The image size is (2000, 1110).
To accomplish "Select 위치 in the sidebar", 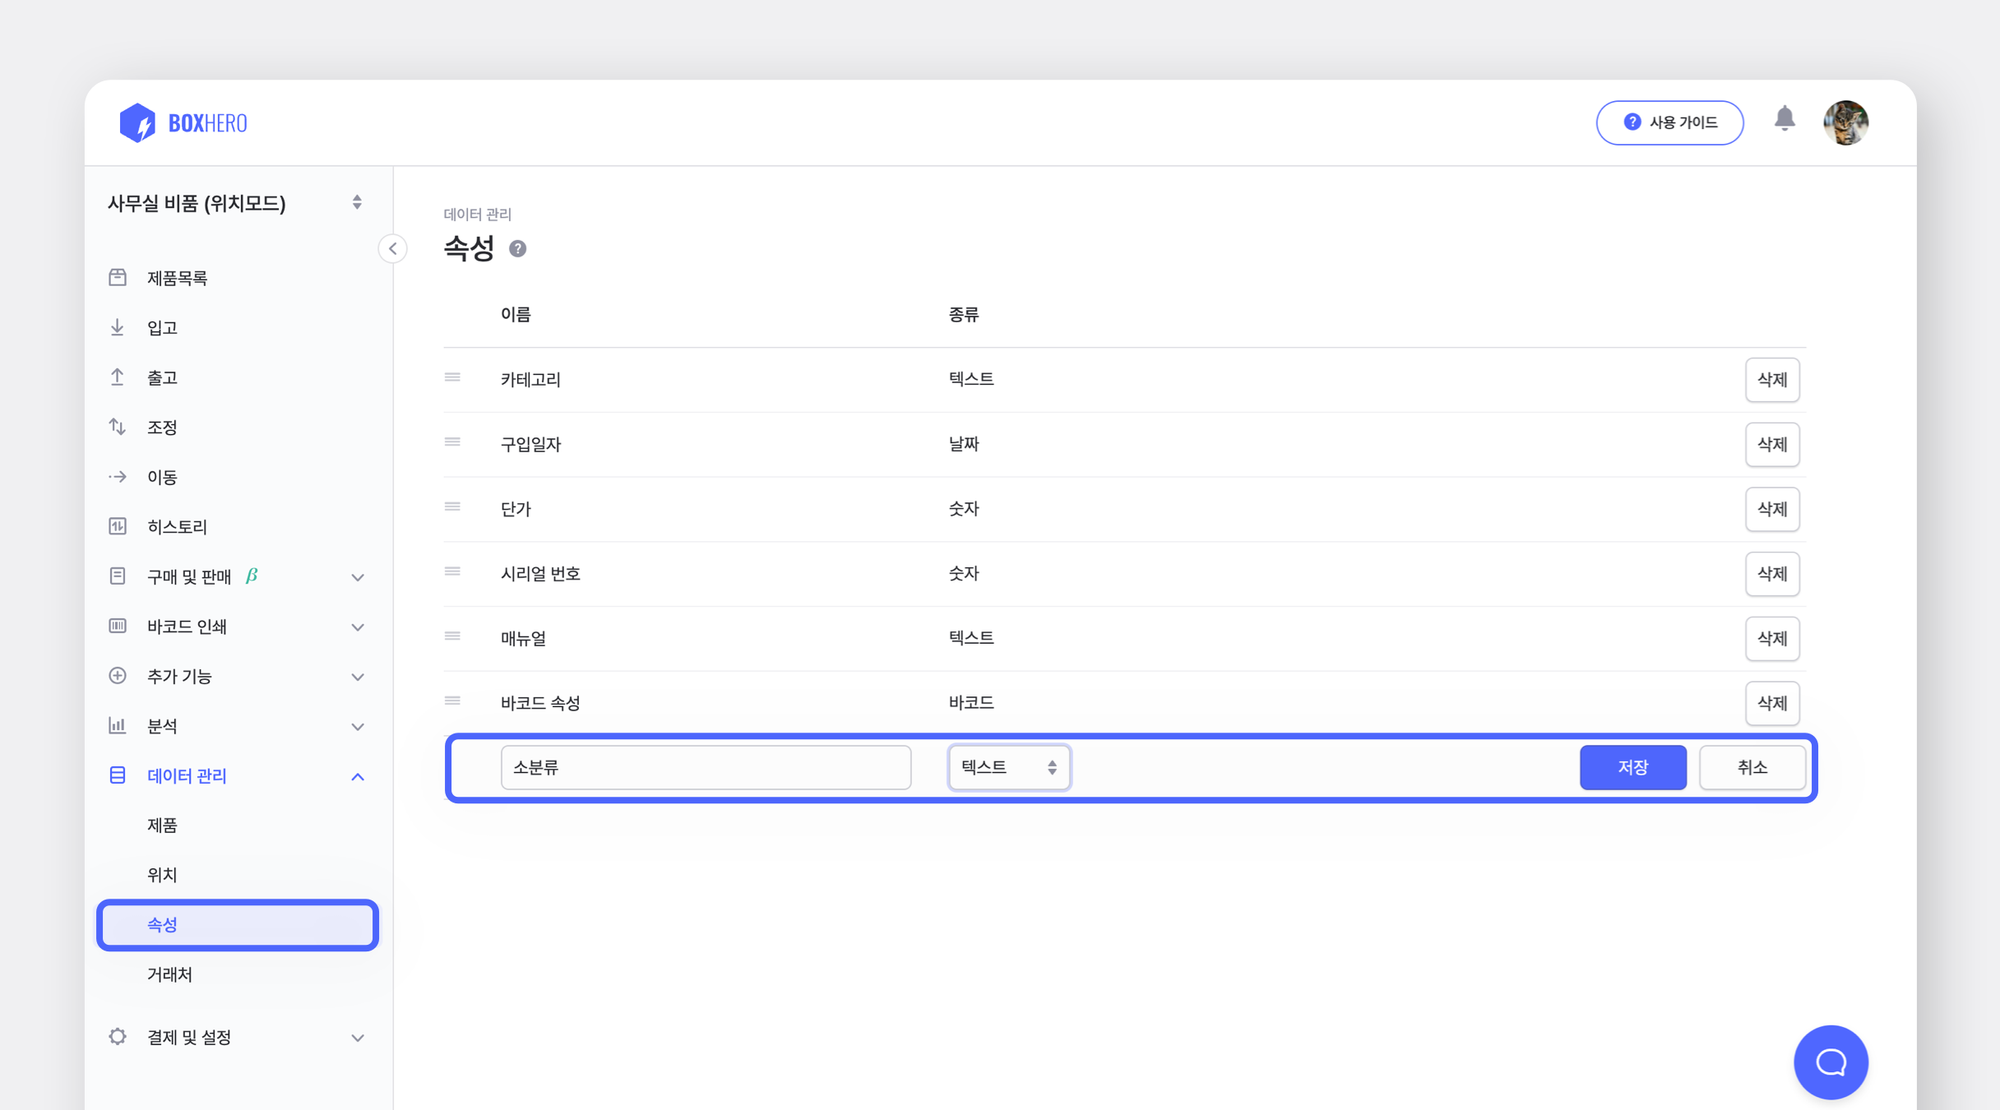I will pyautogui.click(x=162, y=874).
